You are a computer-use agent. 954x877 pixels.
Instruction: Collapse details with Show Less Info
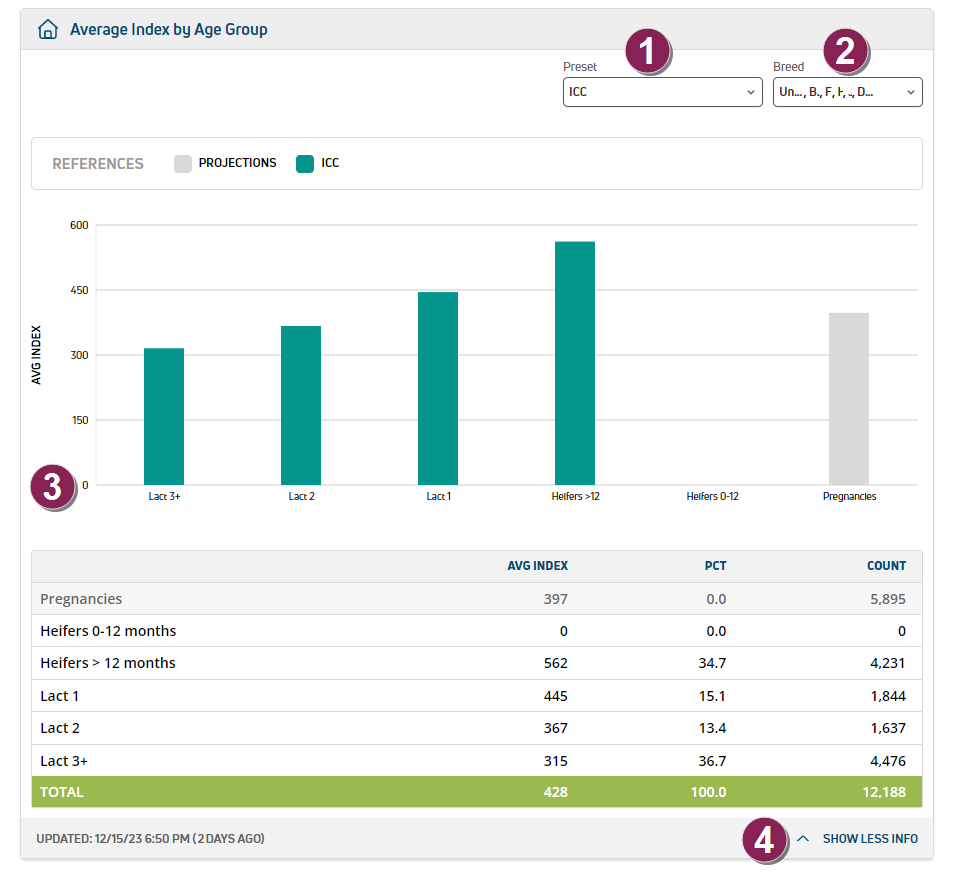click(869, 839)
